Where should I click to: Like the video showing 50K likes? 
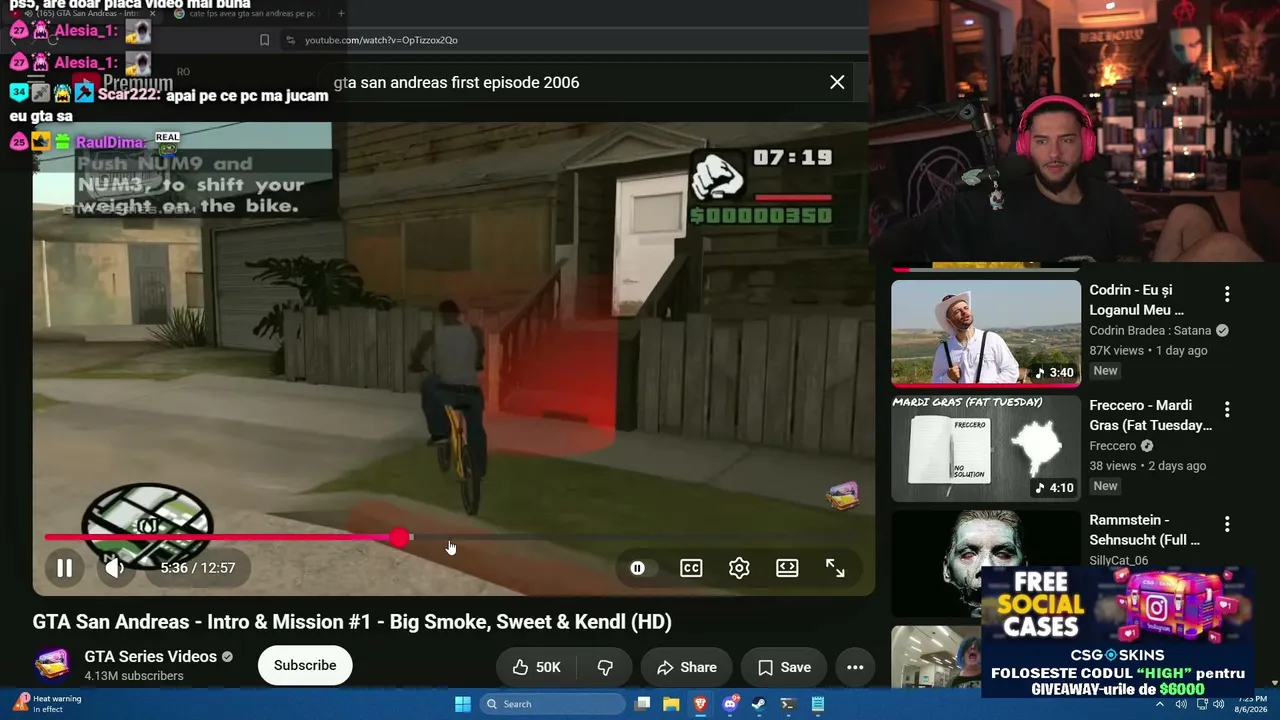click(x=536, y=667)
